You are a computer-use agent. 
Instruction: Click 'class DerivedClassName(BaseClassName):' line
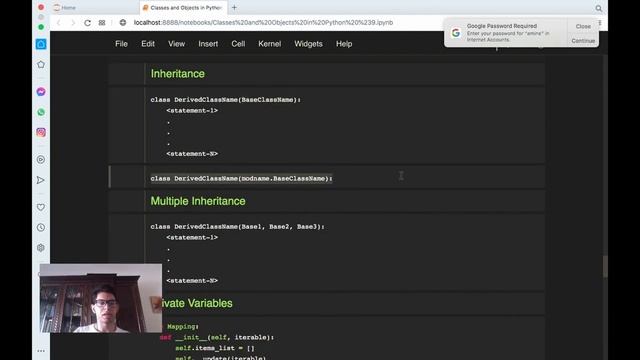(225, 100)
